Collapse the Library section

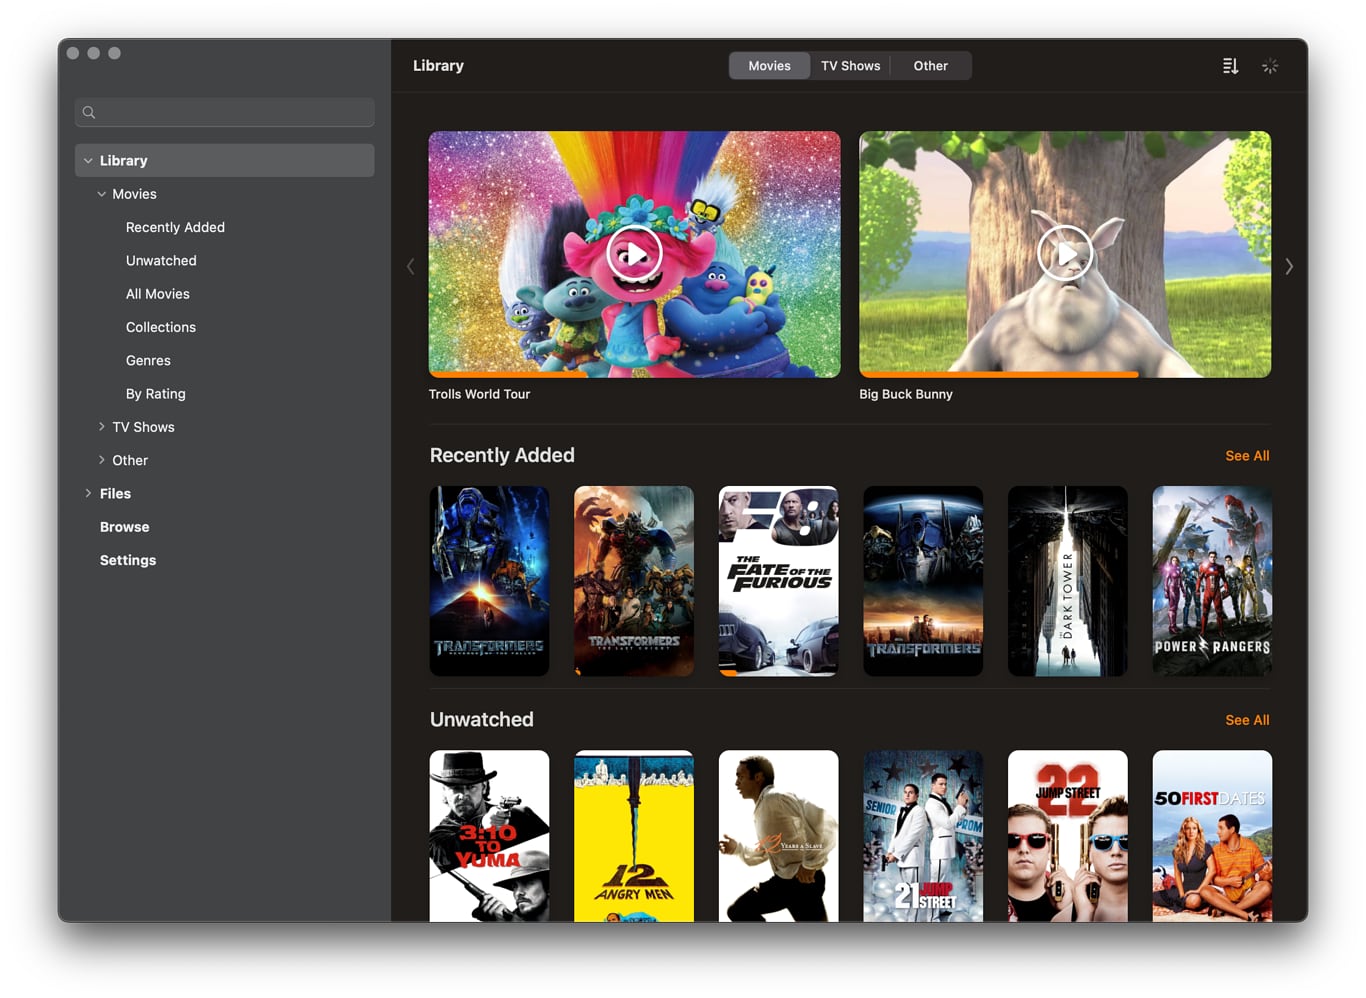[x=88, y=160]
